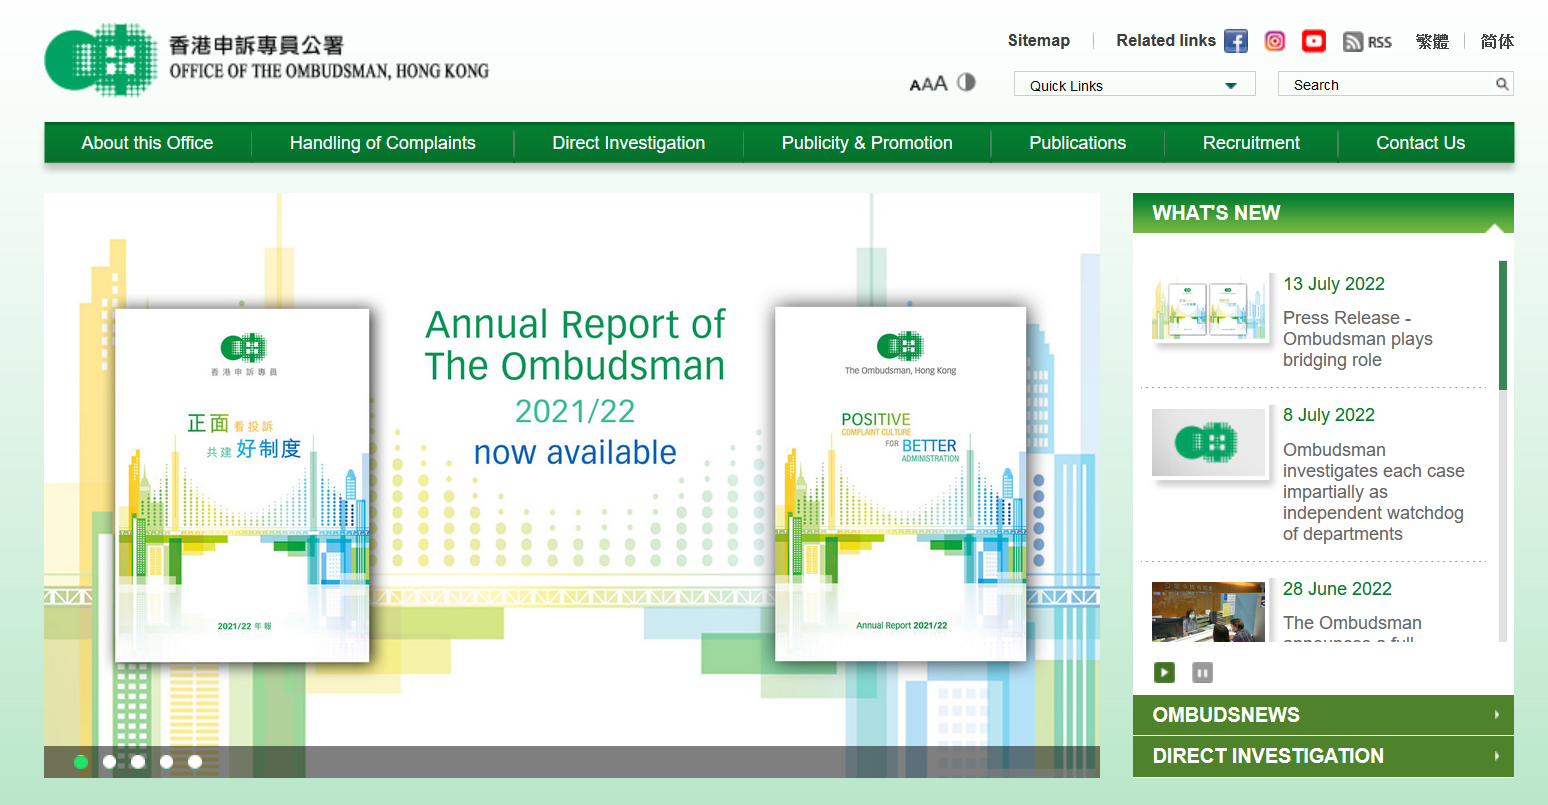Open the Publications menu

(x=1077, y=143)
